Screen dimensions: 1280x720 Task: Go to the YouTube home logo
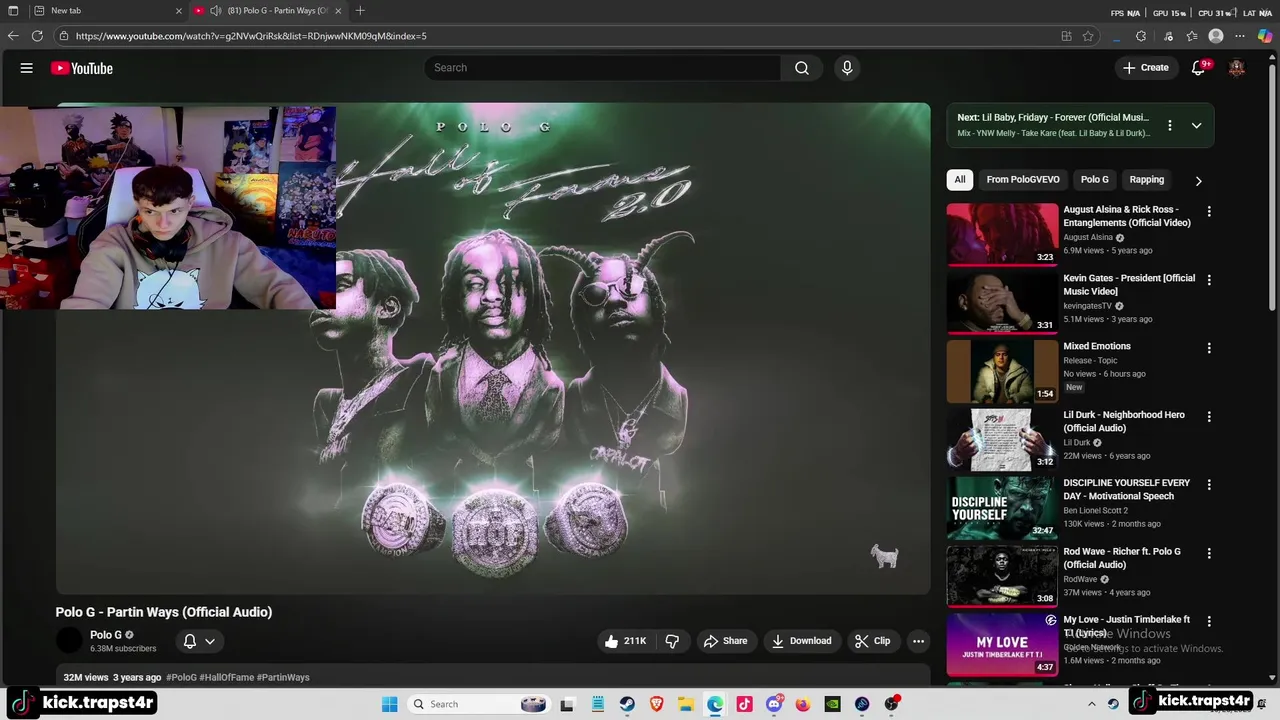pyautogui.click(x=82, y=68)
